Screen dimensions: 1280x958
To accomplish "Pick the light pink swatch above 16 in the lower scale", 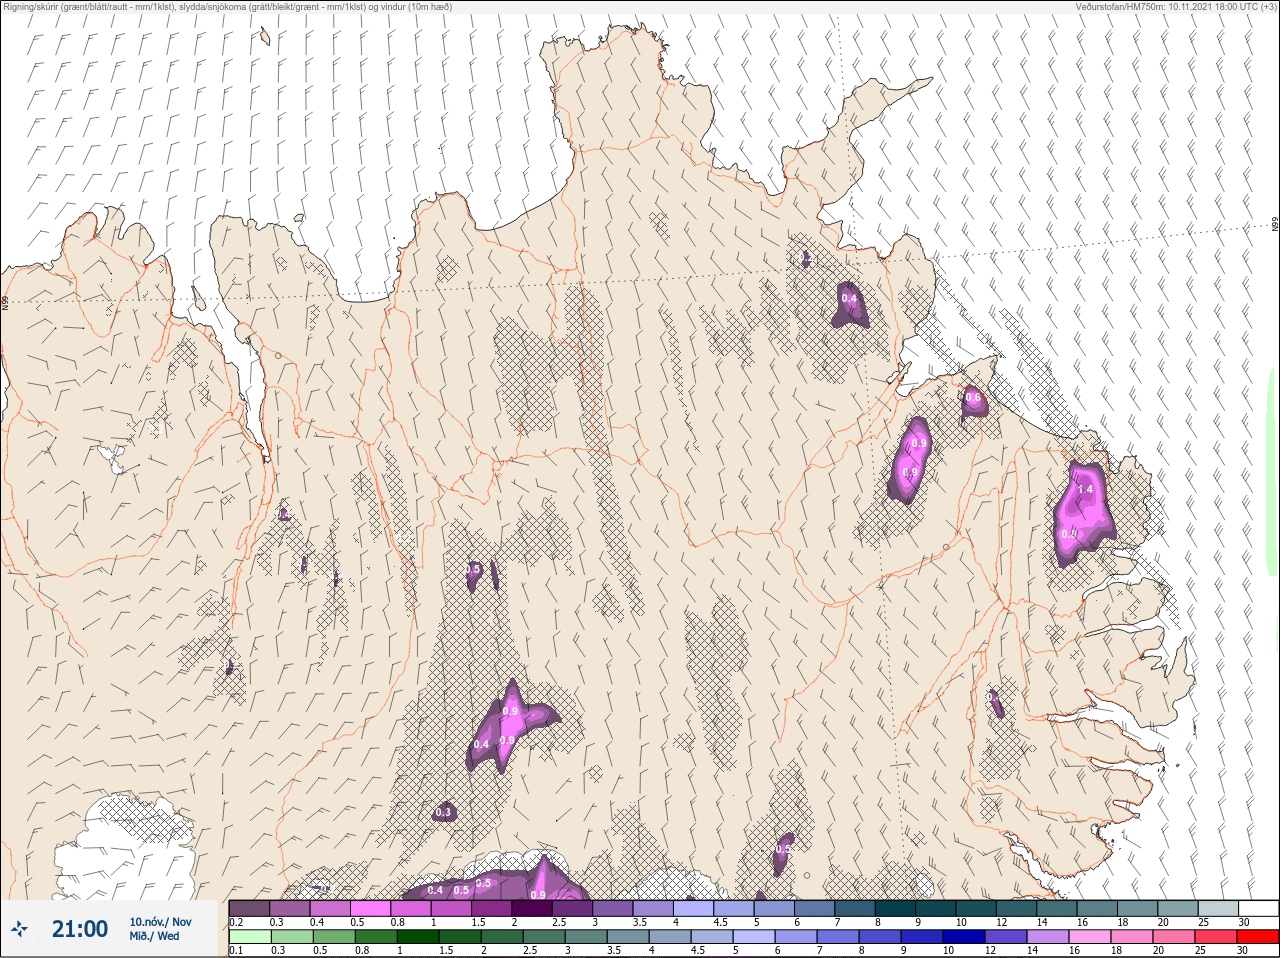I will point(1090,937).
